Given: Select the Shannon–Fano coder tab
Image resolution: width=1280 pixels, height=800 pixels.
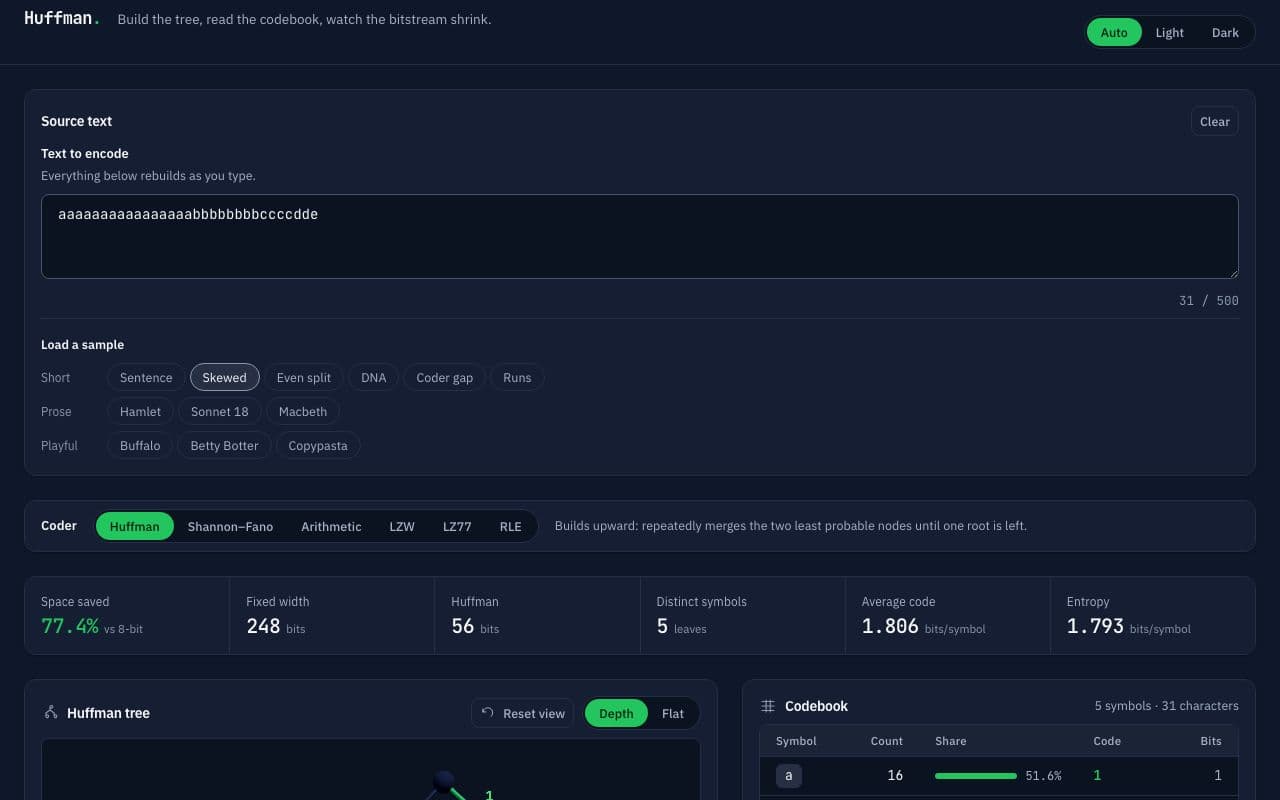Looking at the screenshot, I should [x=230, y=526].
